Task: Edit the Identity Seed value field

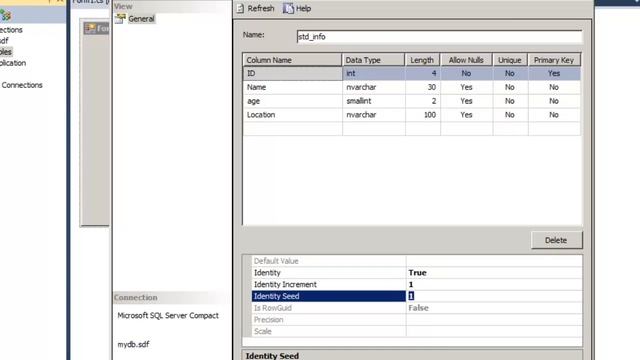Action: pos(494,296)
